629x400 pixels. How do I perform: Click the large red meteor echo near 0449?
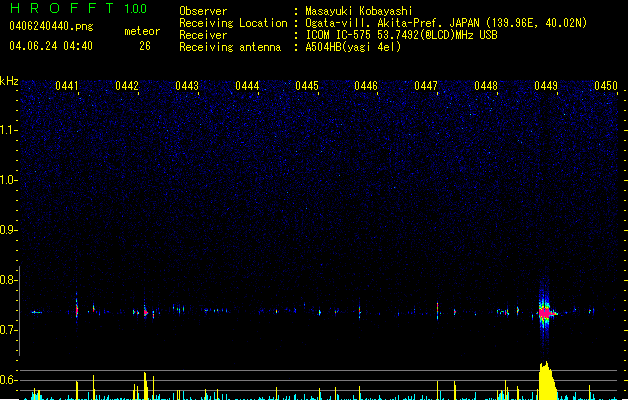click(x=545, y=313)
